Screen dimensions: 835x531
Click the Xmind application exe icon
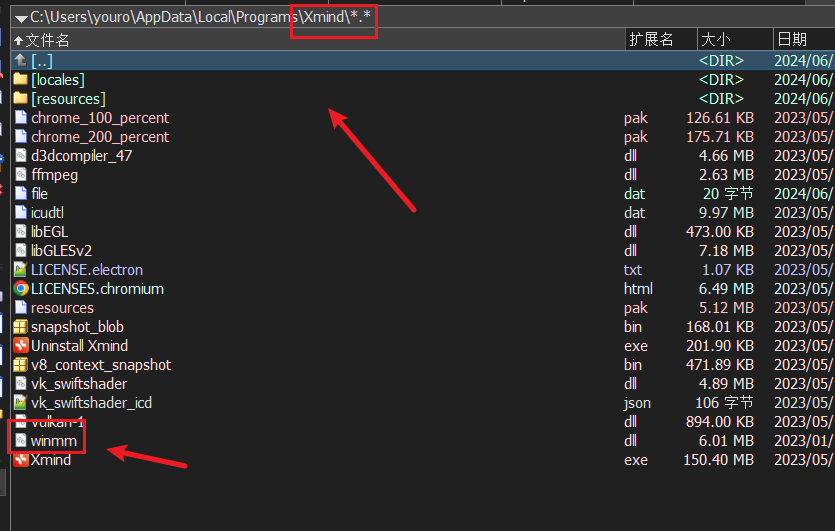tap(21, 460)
